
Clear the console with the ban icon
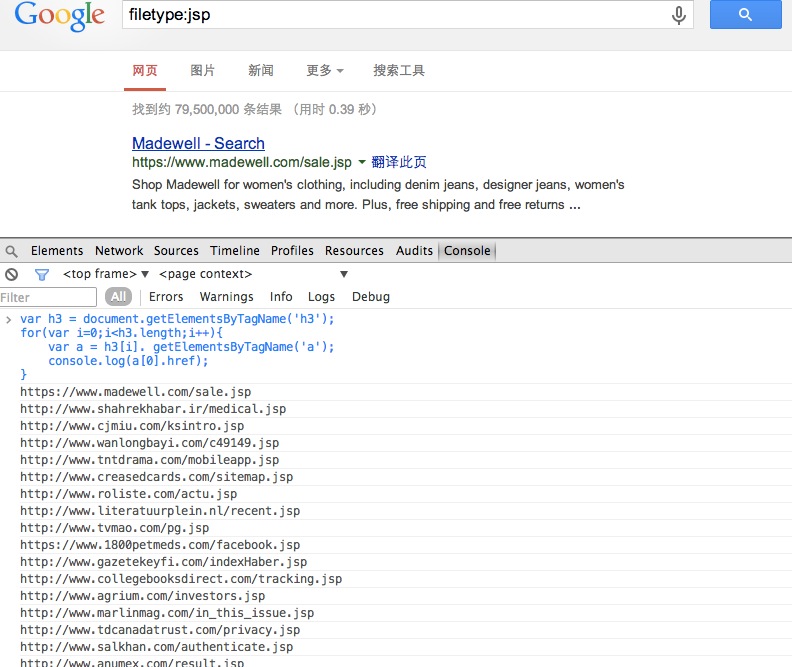pyautogui.click(x=12, y=274)
